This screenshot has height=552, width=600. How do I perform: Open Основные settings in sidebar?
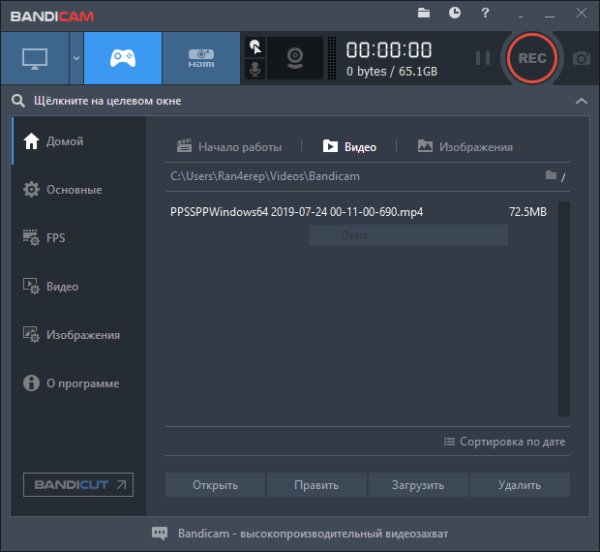point(79,189)
